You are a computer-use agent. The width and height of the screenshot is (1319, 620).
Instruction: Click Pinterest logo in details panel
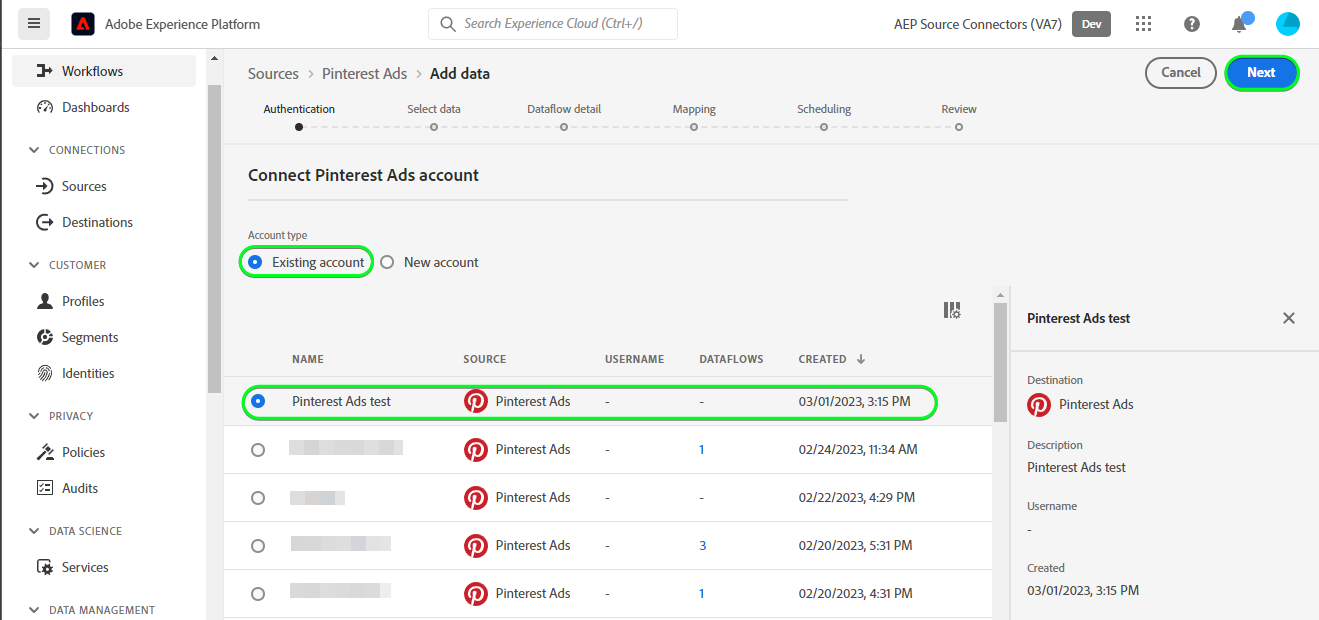(1040, 404)
